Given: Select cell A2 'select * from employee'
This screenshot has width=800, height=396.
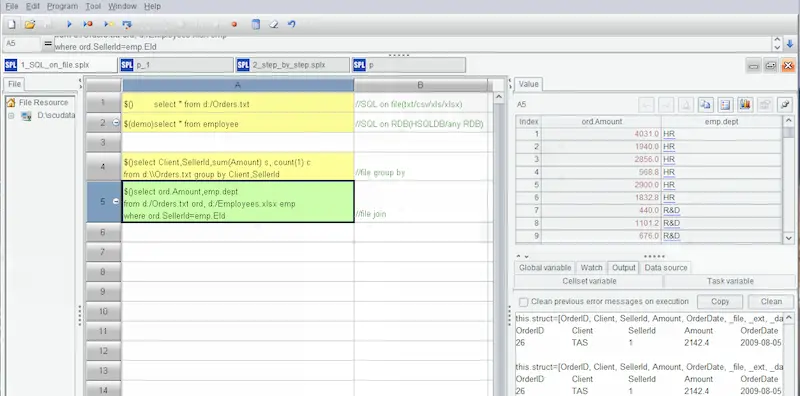Looking at the screenshot, I should [x=238, y=123].
